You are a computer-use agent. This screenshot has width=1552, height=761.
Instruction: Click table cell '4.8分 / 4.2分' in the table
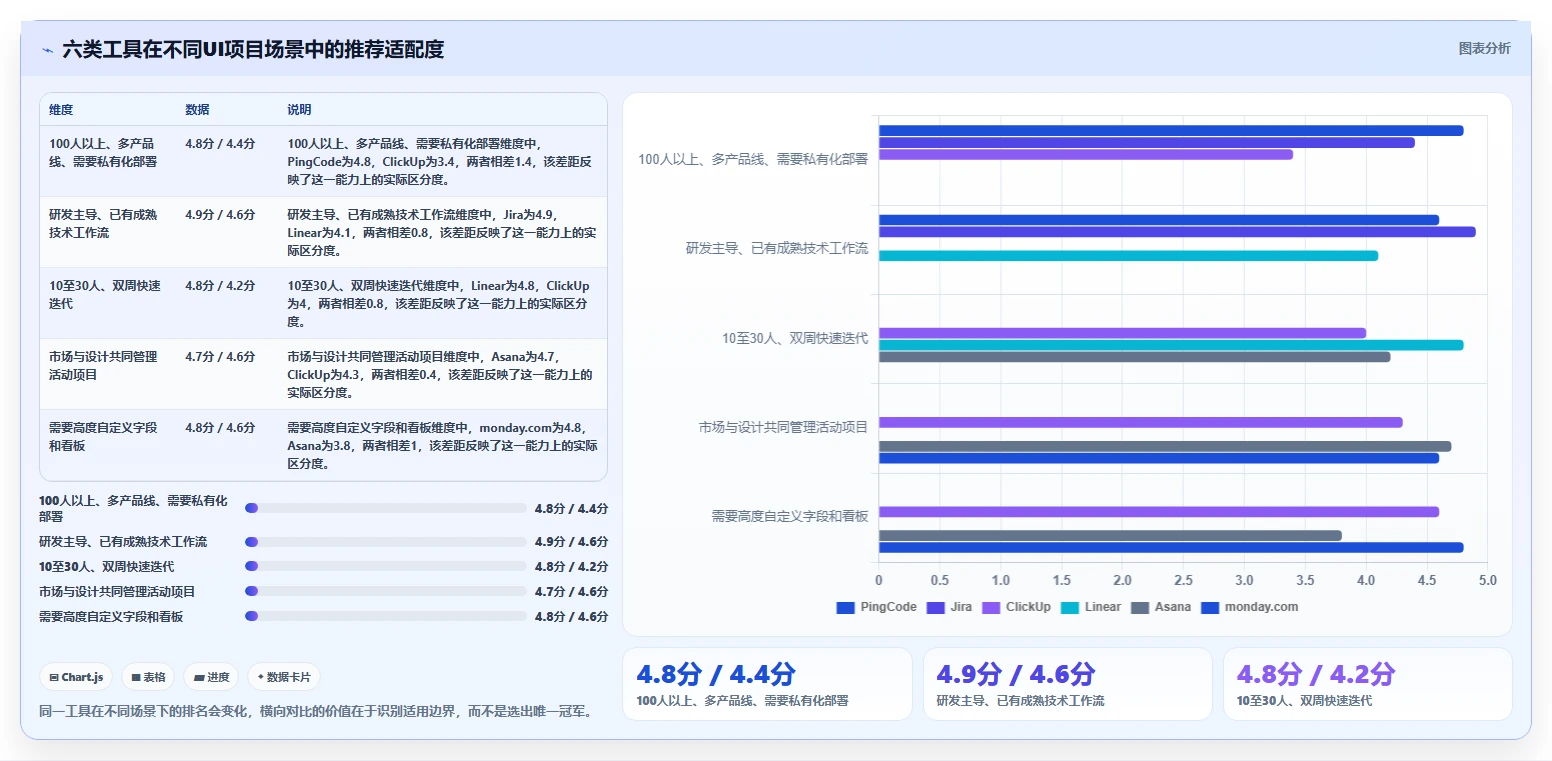click(220, 286)
